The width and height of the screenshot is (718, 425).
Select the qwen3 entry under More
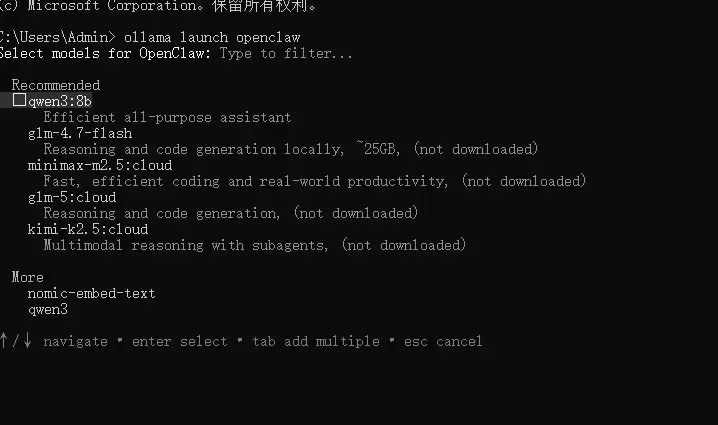[x=47, y=309]
